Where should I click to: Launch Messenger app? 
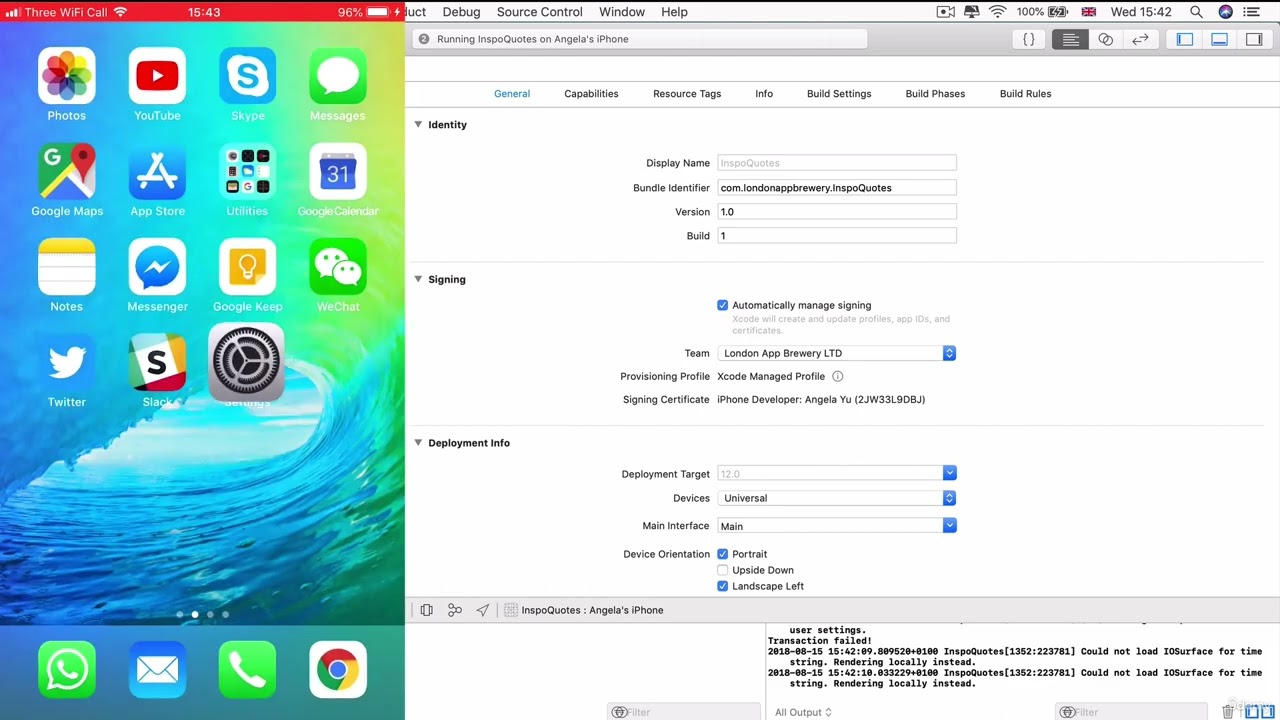click(x=157, y=267)
